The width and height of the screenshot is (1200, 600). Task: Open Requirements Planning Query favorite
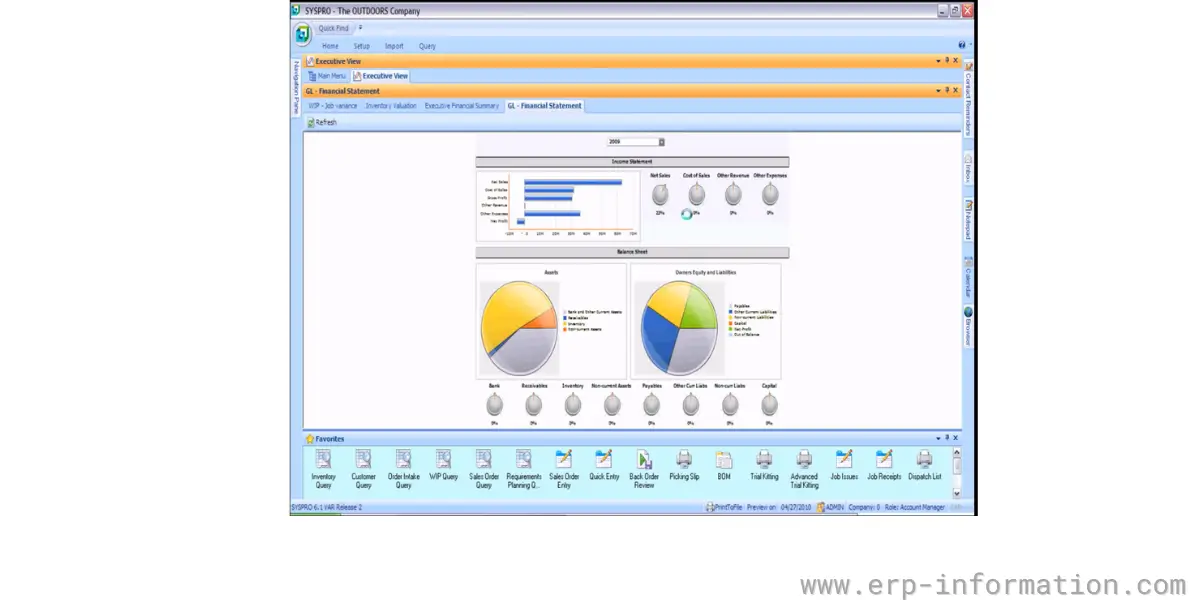click(x=523, y=467)
